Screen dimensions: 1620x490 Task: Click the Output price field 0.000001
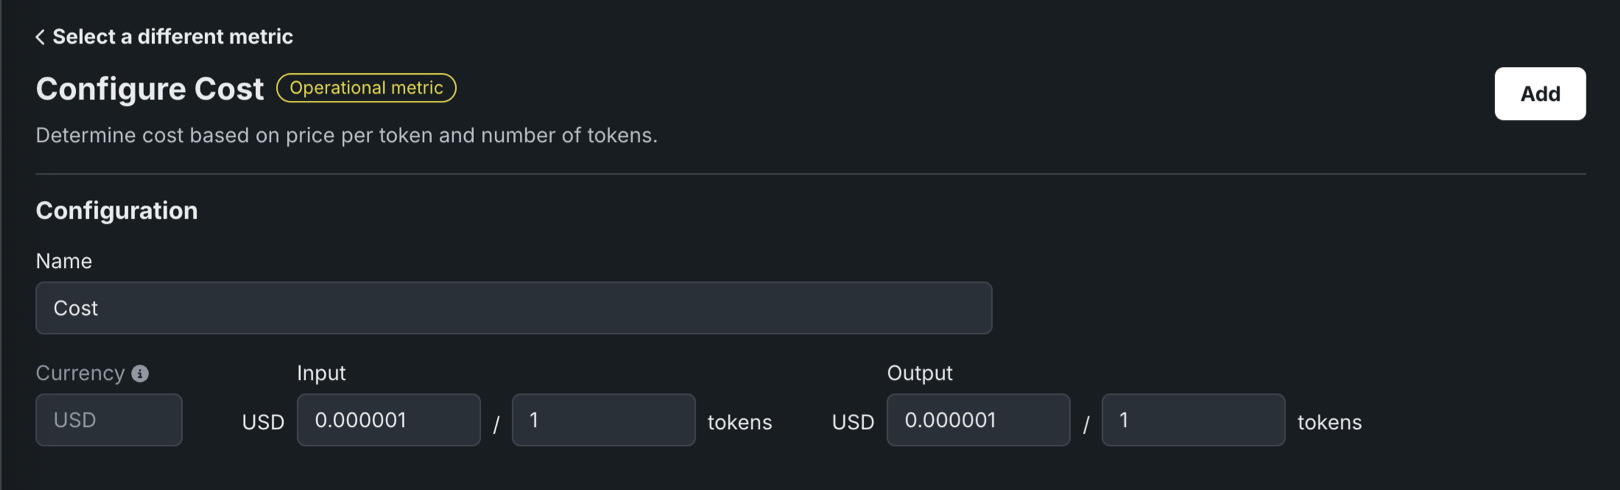(x=978, y=420)
